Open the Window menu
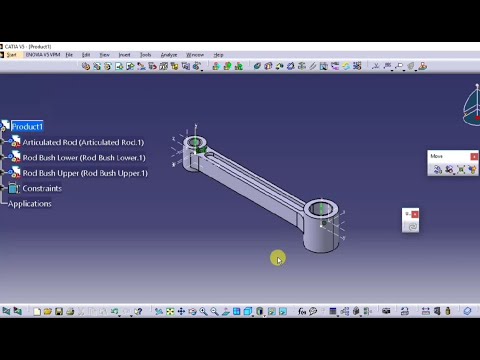 pyautogui.click(x=195, y=55)
